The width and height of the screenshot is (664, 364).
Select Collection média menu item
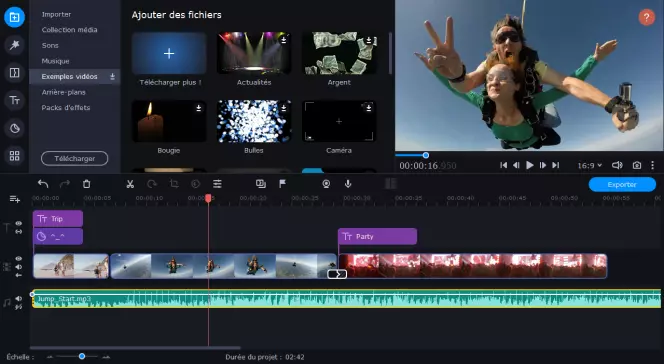tap(69, 30)
